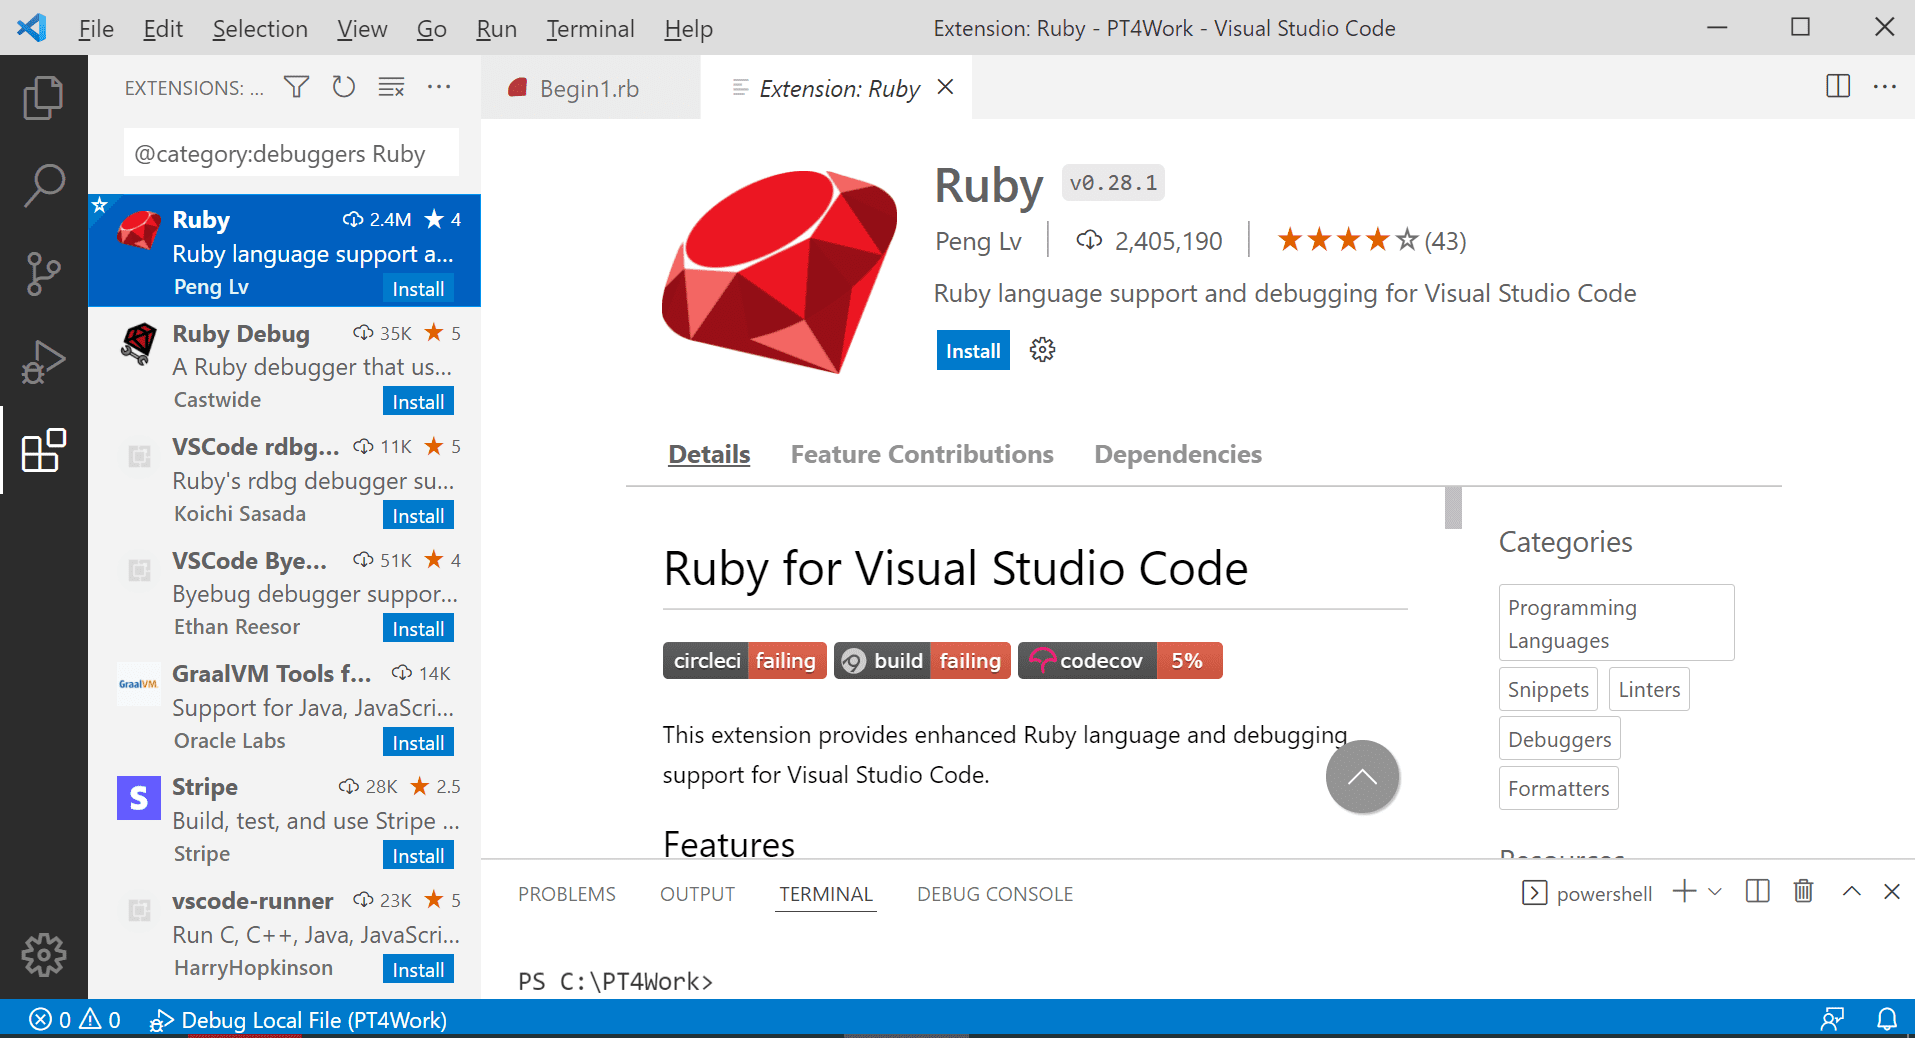The width and height of the screenshot is (1915, 1038).
Task: Filter extensions with the funnel icon
Action: [x=296, y=87]
